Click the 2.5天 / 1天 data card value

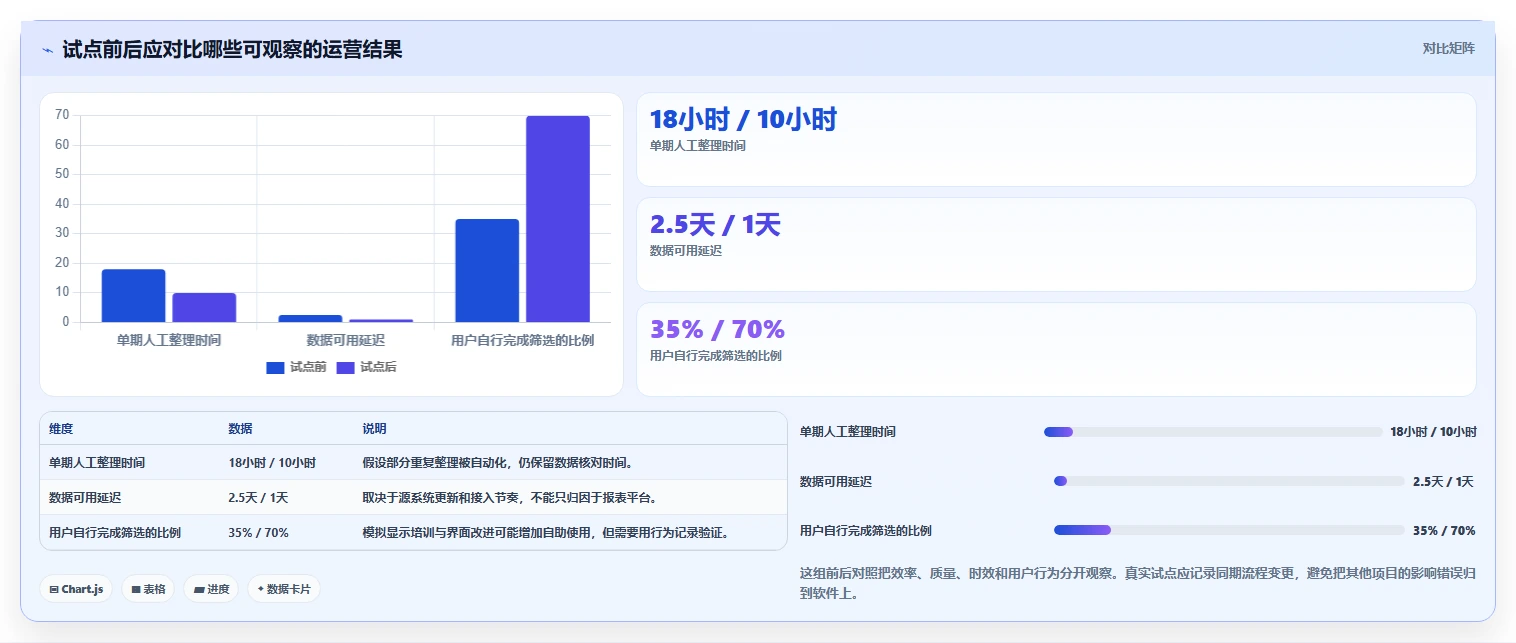[715, 225]
